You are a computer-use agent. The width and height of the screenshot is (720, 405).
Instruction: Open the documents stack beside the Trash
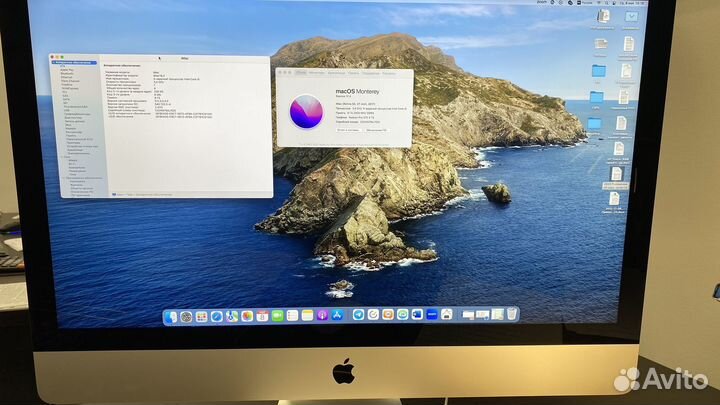497,314
